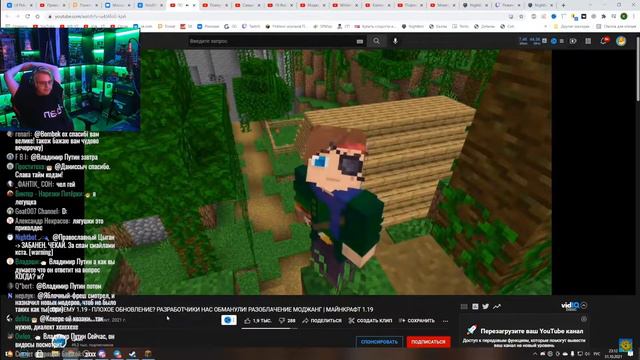This screenshot has width=640, height=360.
Task: Like the video showing 1,9 тыс.
Action: (258, 321)
